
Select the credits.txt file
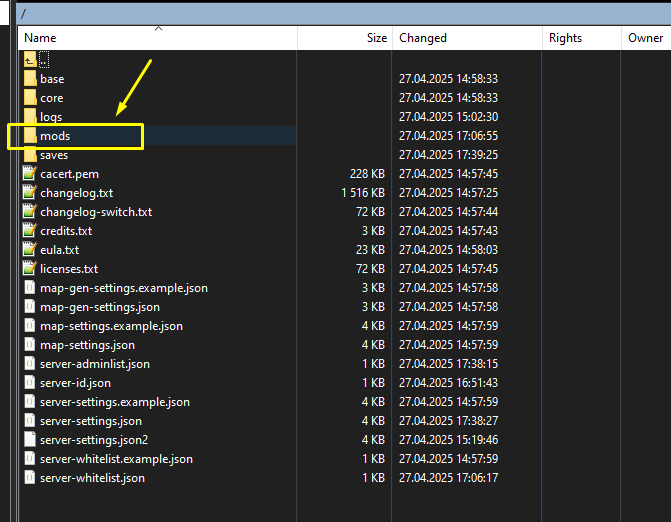pos(66,231)
